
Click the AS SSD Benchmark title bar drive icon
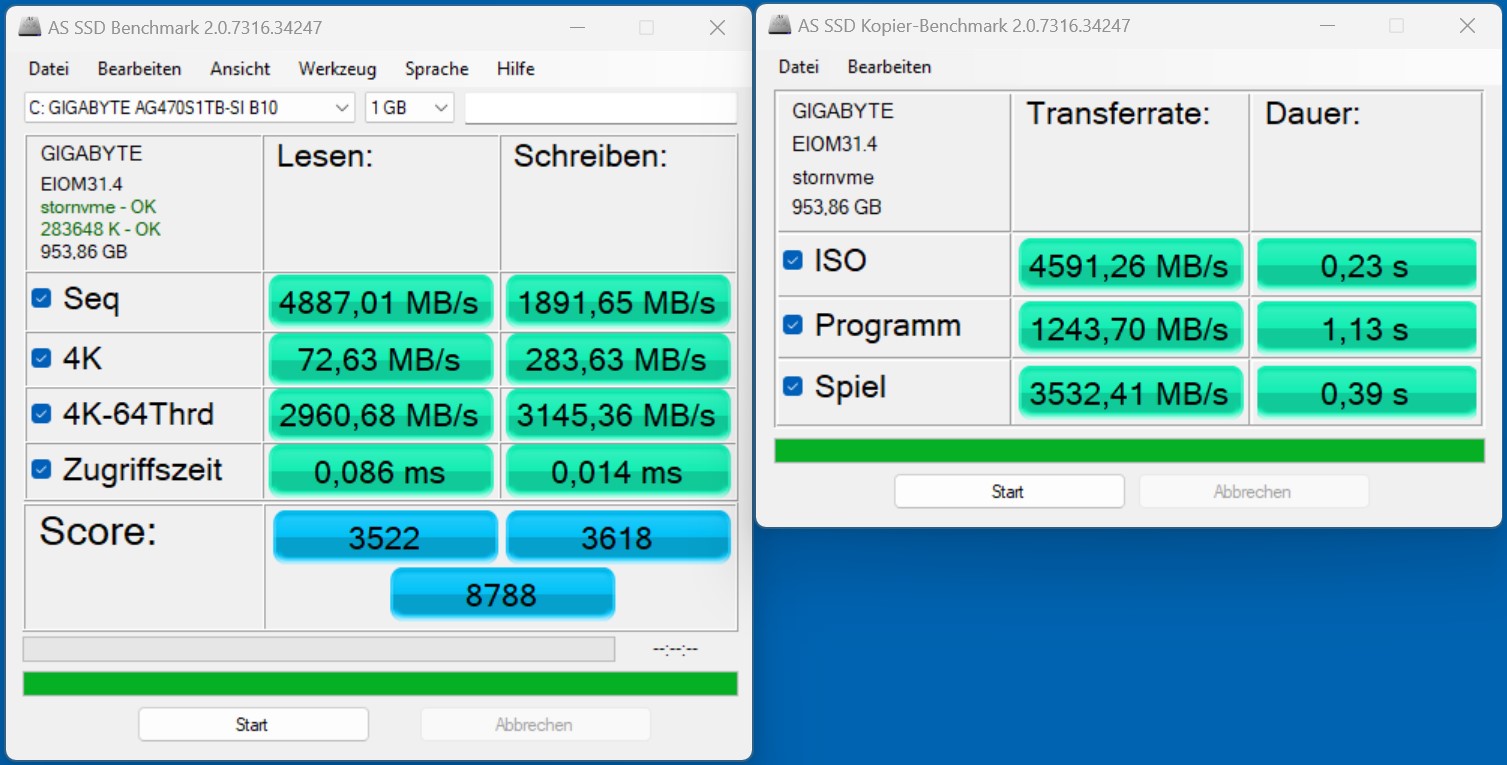[30, 27]
